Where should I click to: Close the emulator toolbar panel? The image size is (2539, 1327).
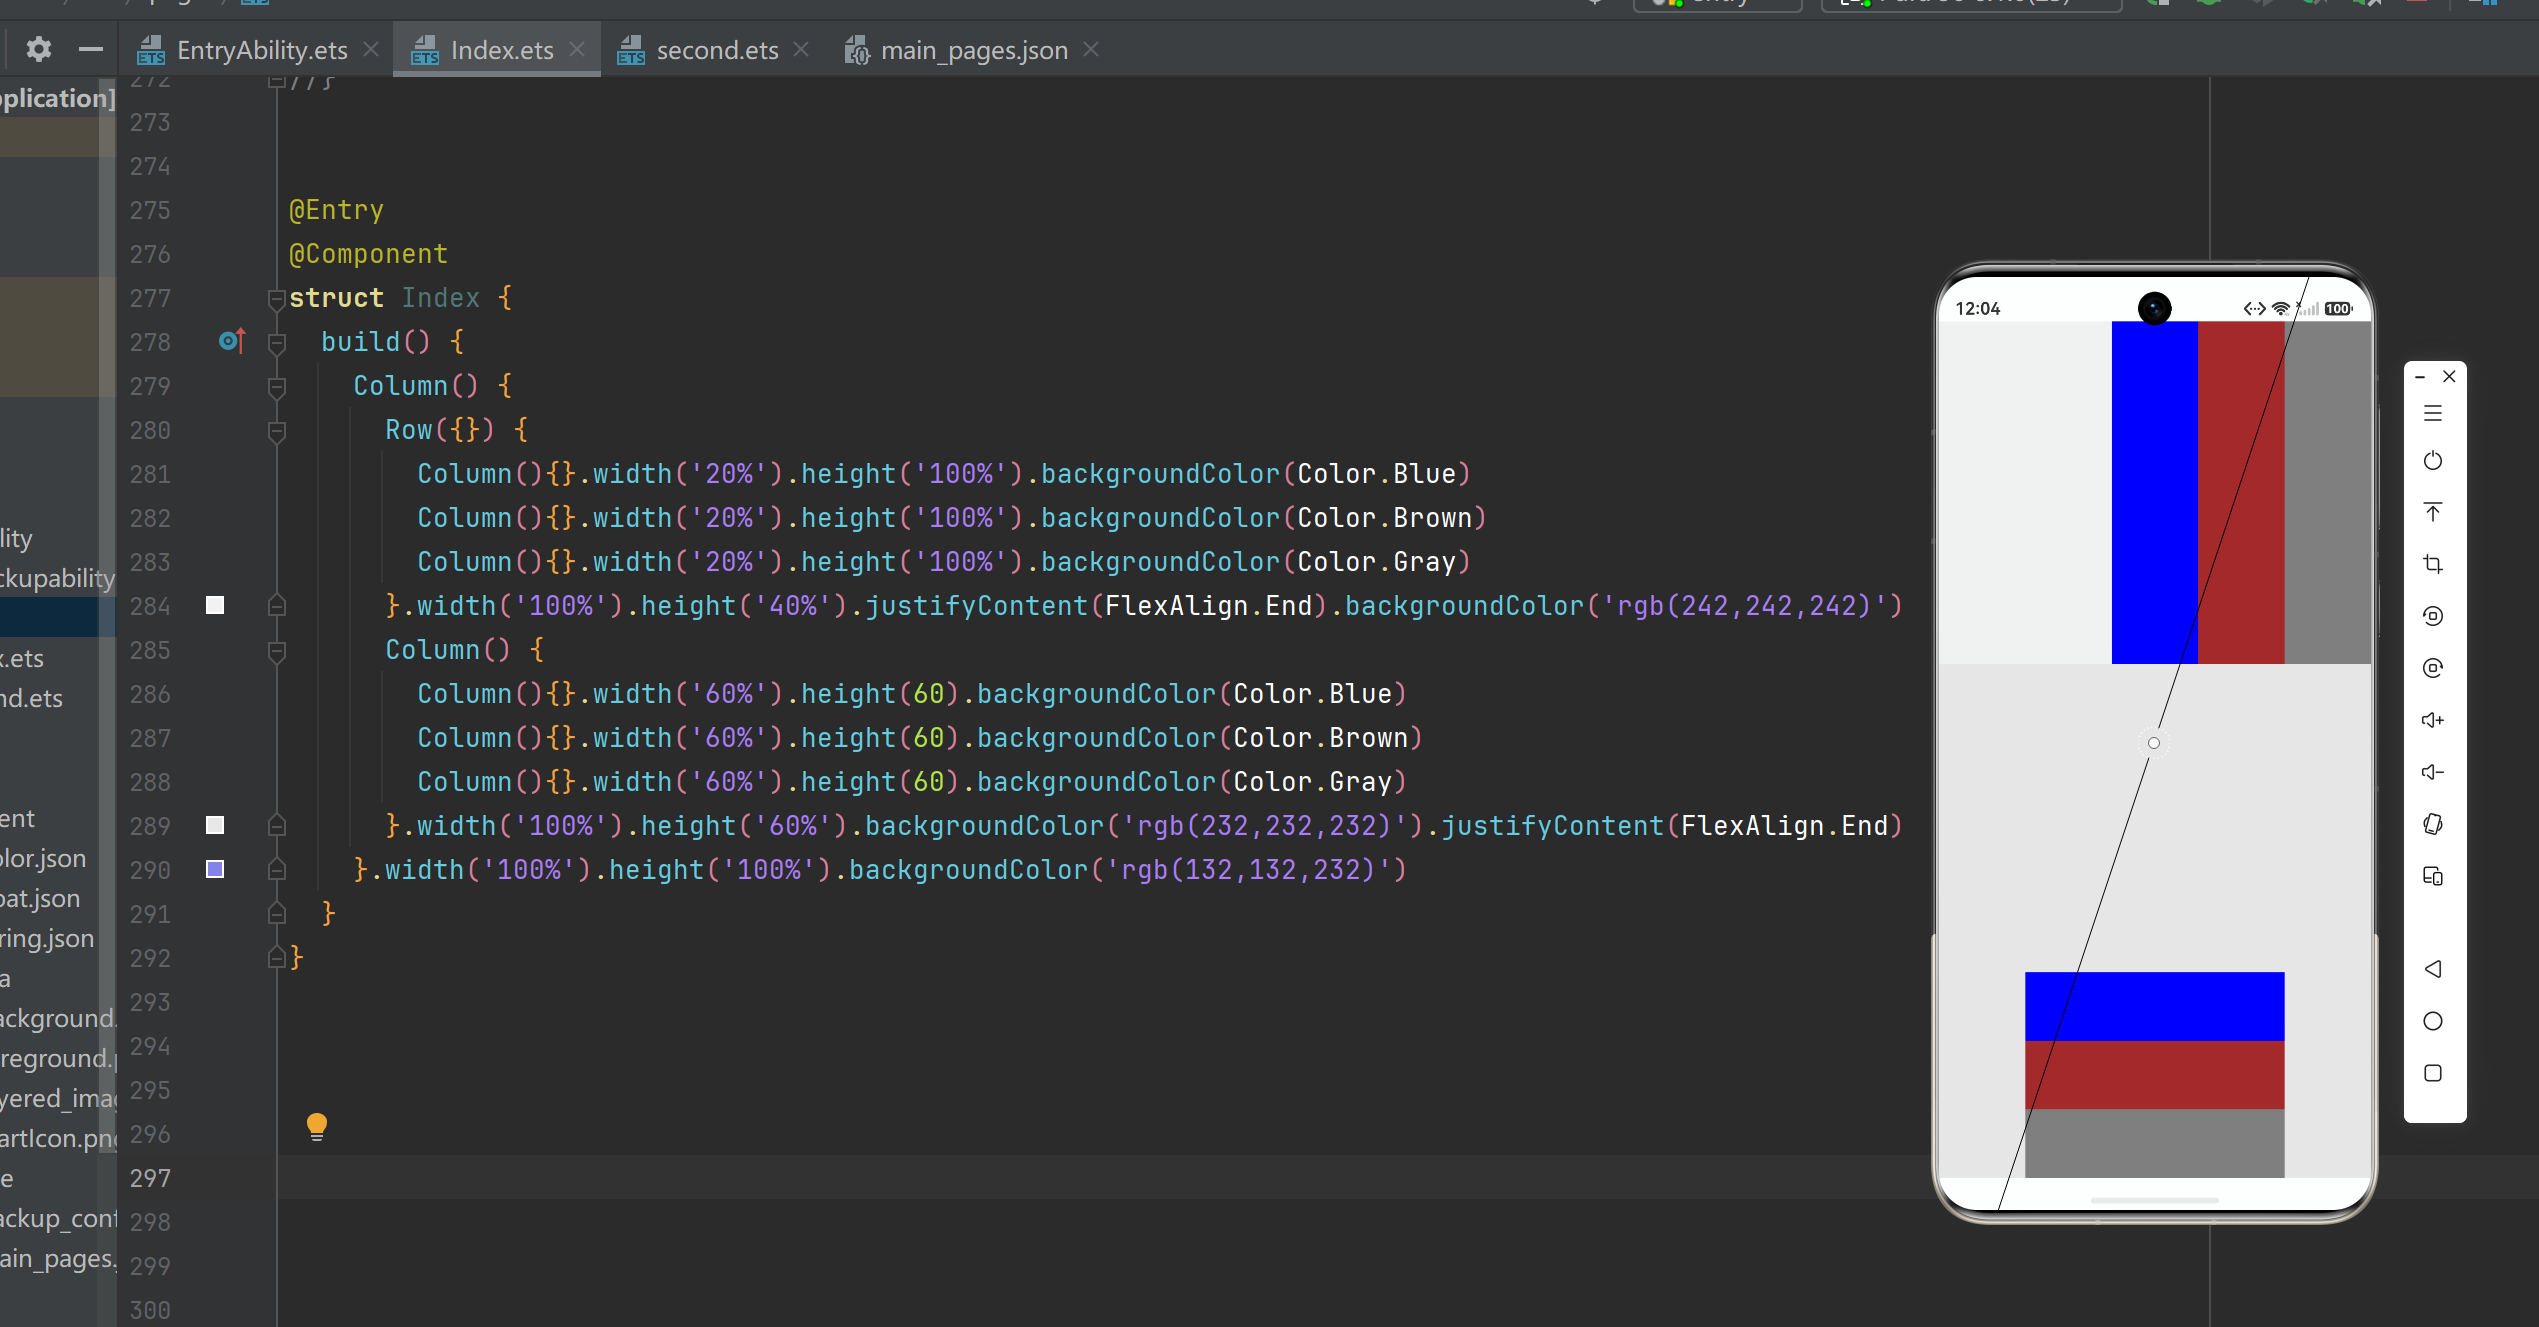click(2449, 377)
